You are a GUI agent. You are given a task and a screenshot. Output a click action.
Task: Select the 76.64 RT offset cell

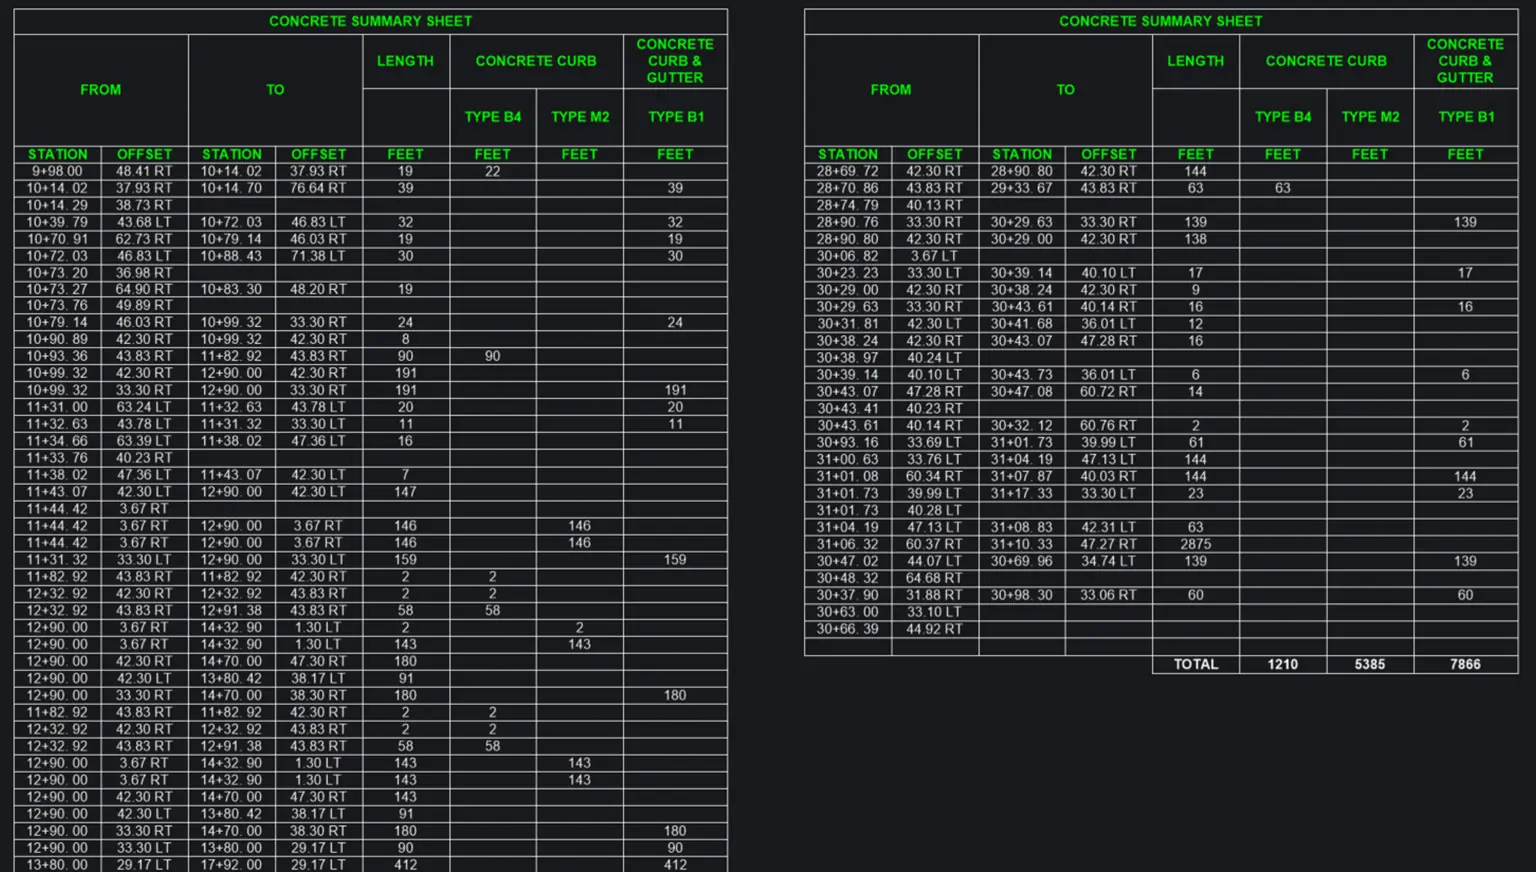tap(318, 188)
